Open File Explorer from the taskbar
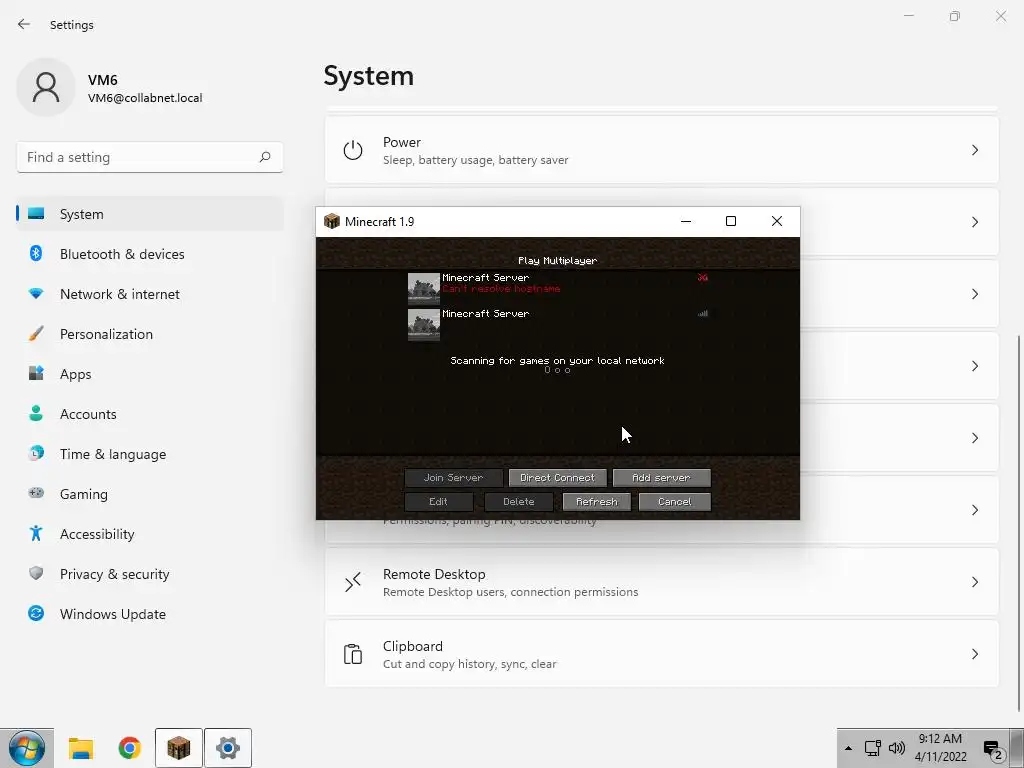The width and height of the screenshot is (1024, 768). pos(81,748)
